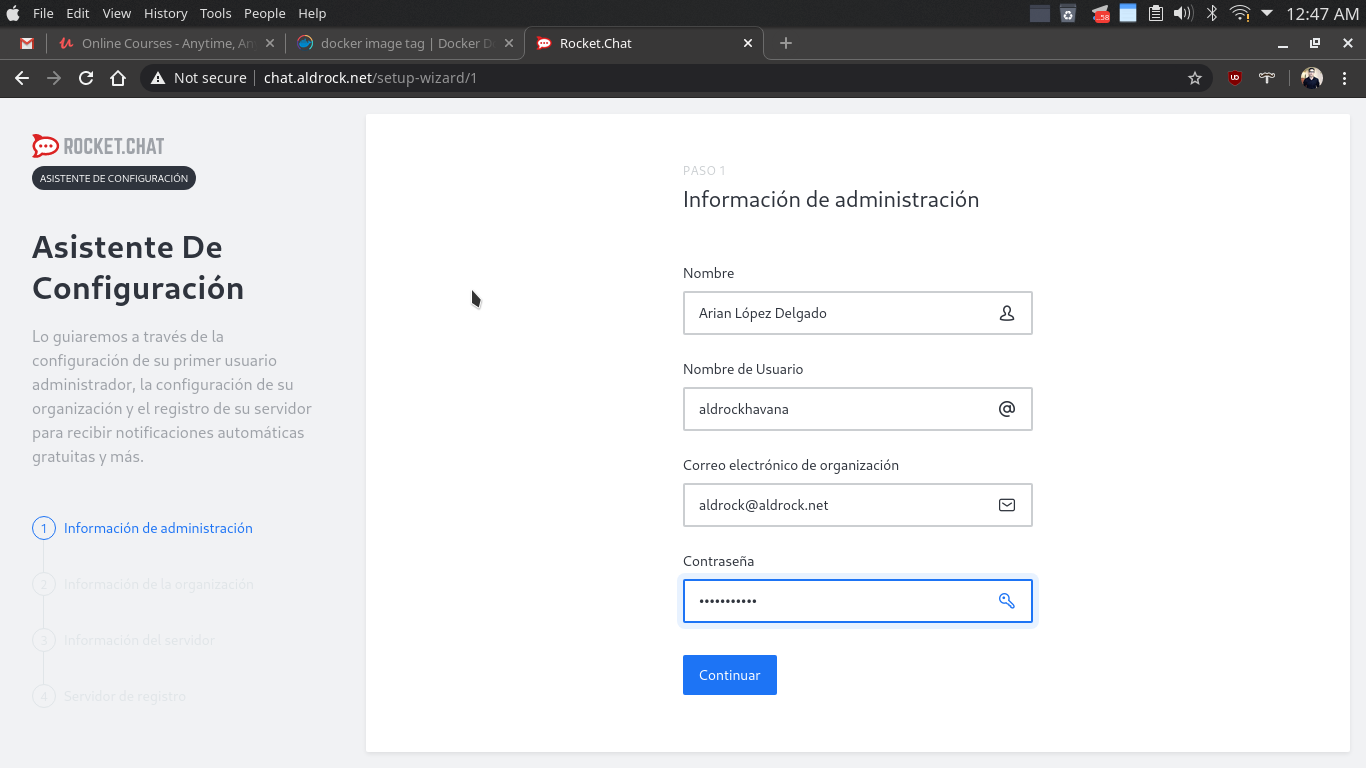Click the @ icon in username field
The width and height of the screenshot is (1366, 768).
1007,409
